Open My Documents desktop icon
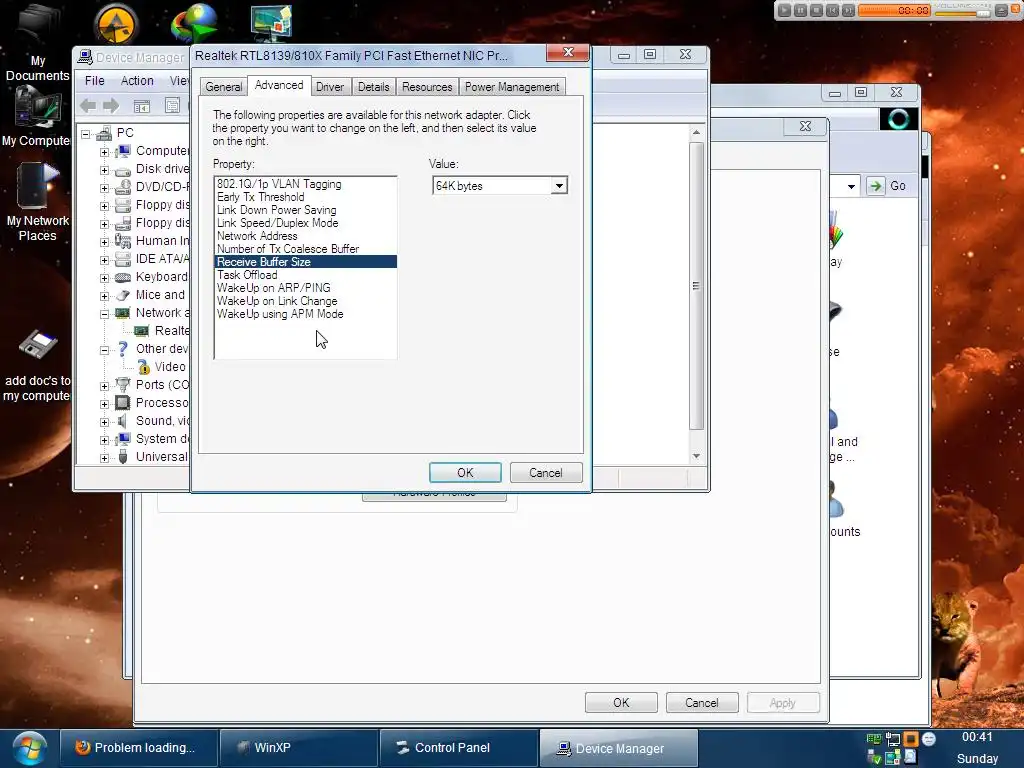Image resolution: width=1024 pixels, height=768 pixels. (x=37, y=43)
